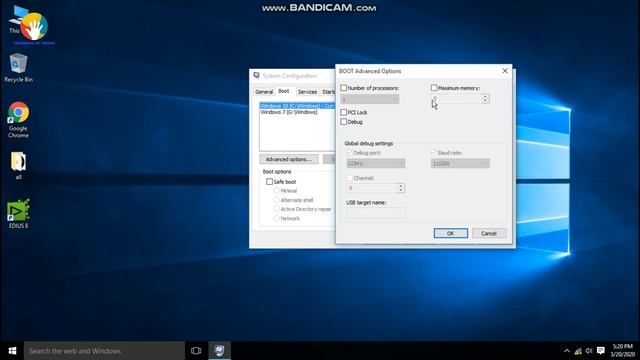Select Windows 10 (C:\Windows) boot entry
This screenshot has width=640, height=360.
(x=297, y=106)
